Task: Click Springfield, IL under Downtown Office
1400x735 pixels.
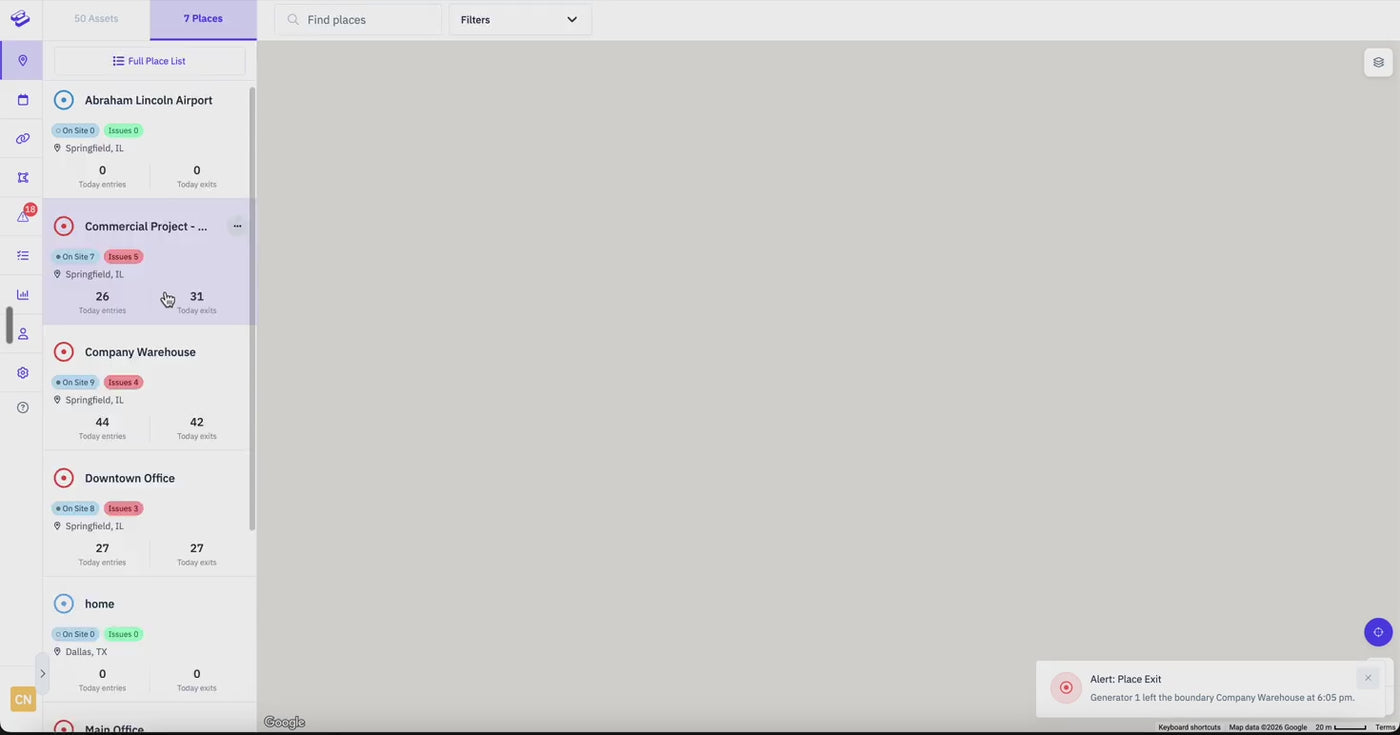Action: point(95,526)
